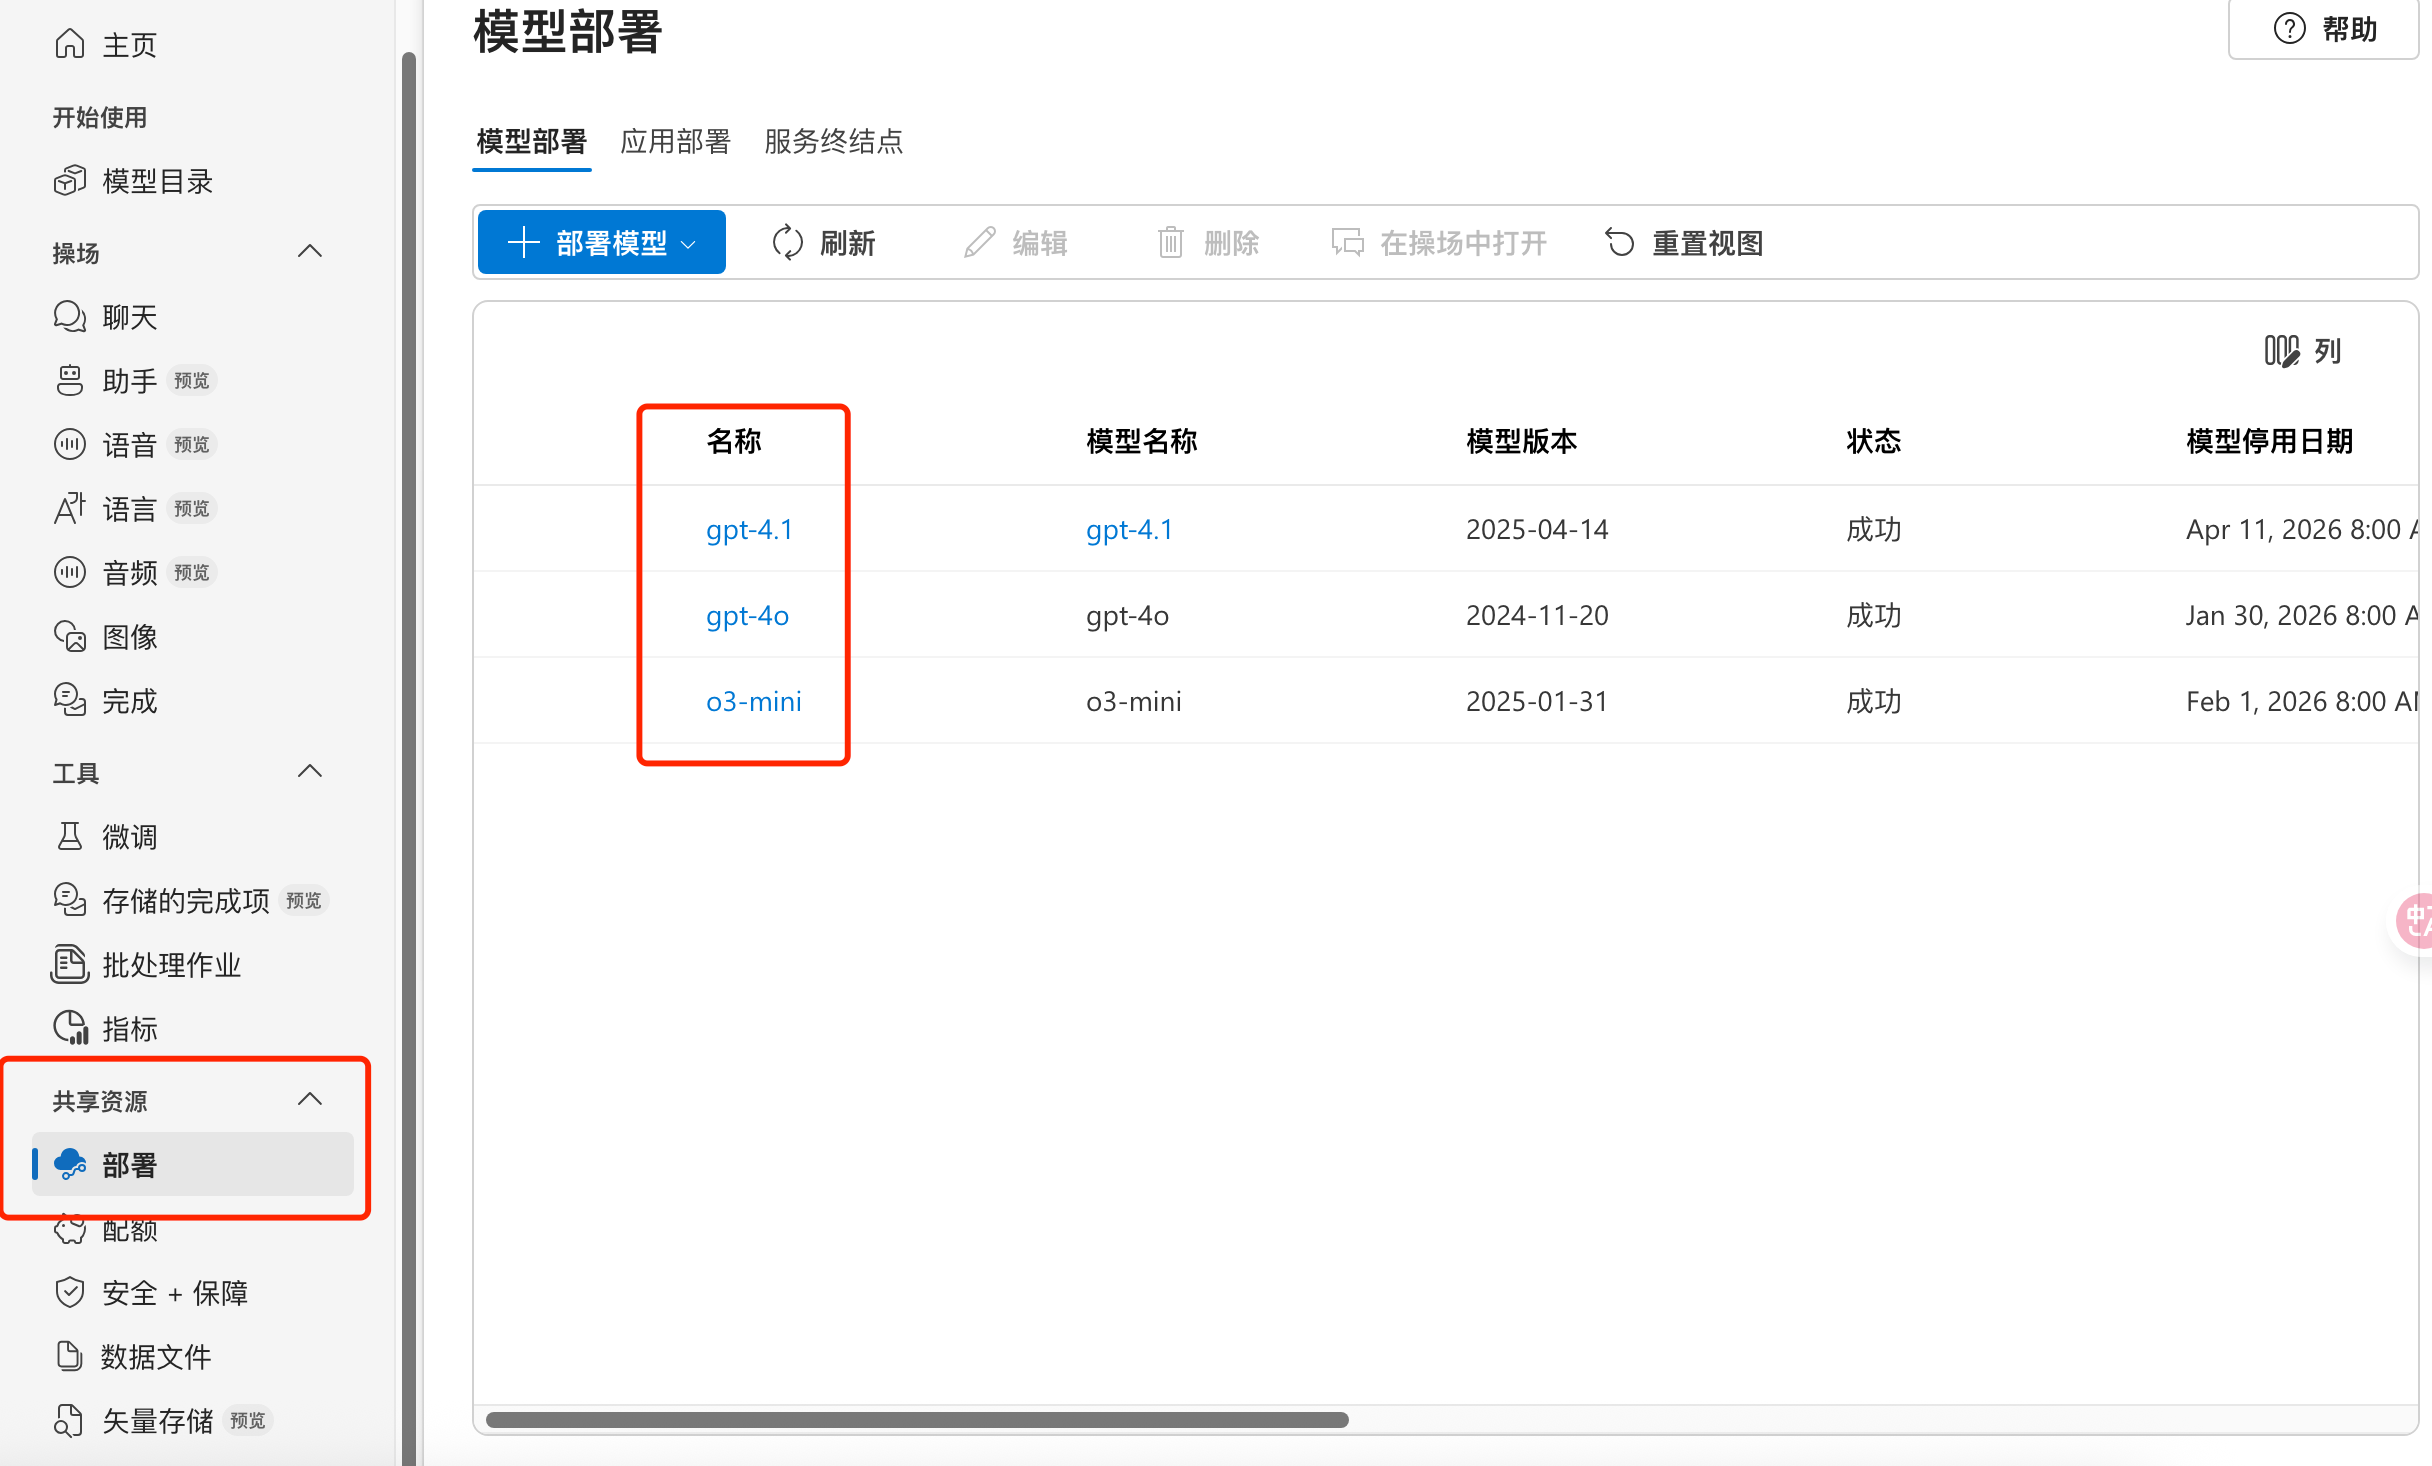Click Reset view (重置视图) button
Viewport: 2432px width, 1466px height.
[1684, 242]
